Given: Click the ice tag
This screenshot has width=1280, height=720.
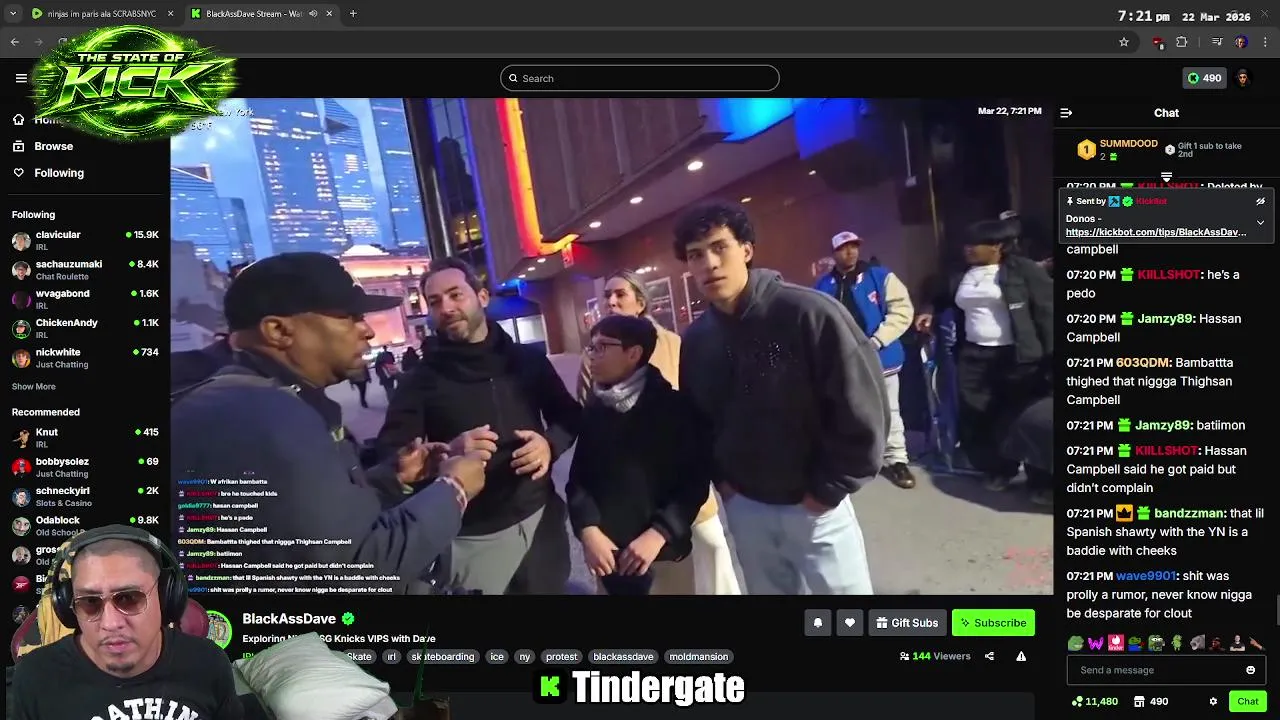Looking at the screenshot, I should [x=497, y=657].
